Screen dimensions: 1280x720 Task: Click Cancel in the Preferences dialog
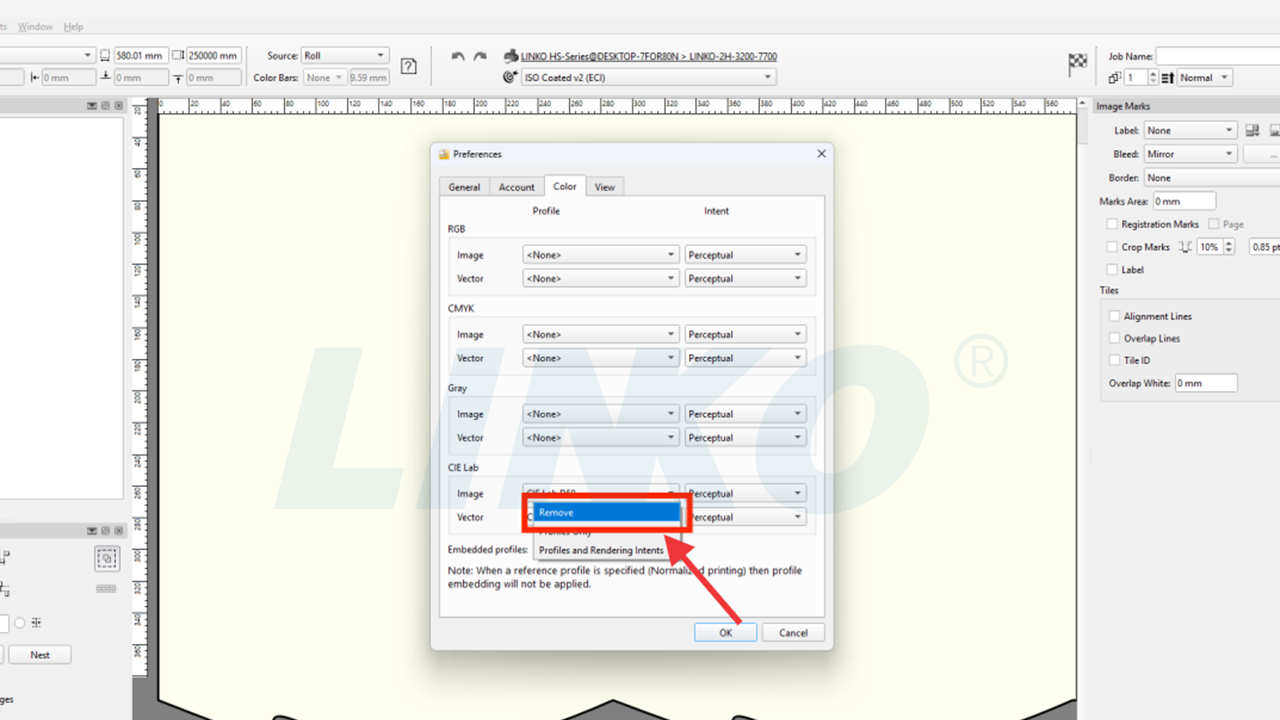793,633
